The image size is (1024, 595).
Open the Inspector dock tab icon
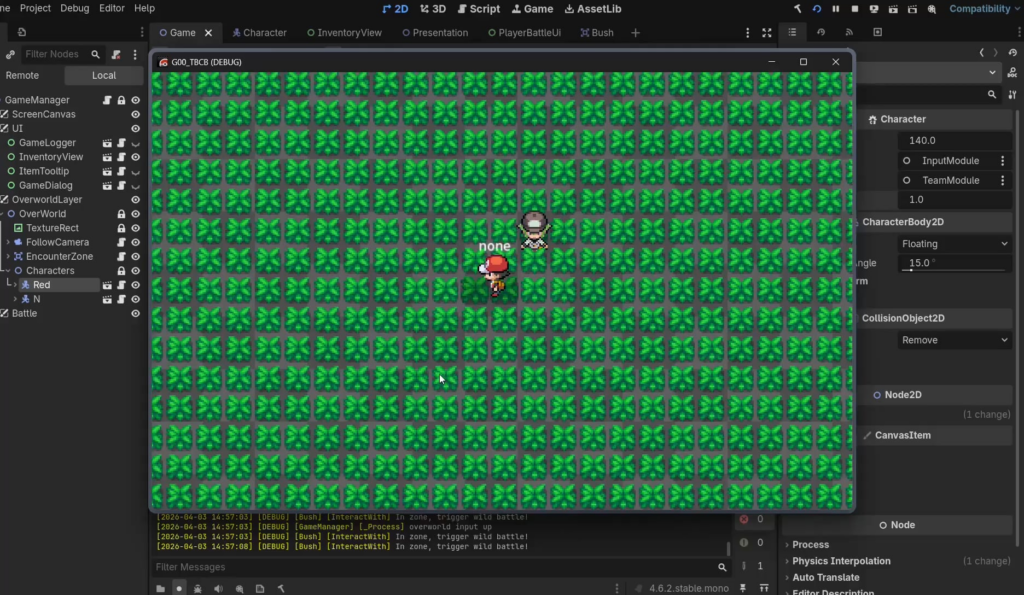792,32
